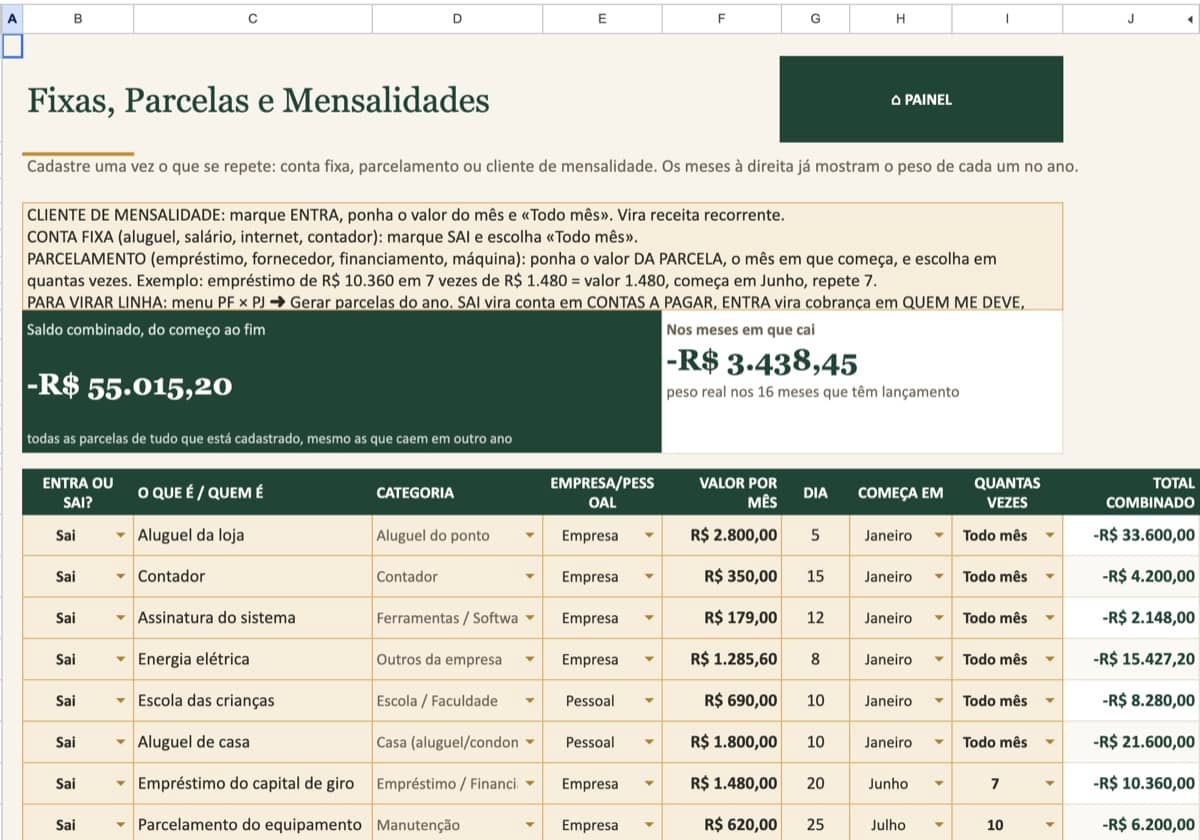Image resolution: width=1200 pixels, height=840 pixels.
Task: Click the R$ 1.285,60 value cell
Action: coord(721,660)
